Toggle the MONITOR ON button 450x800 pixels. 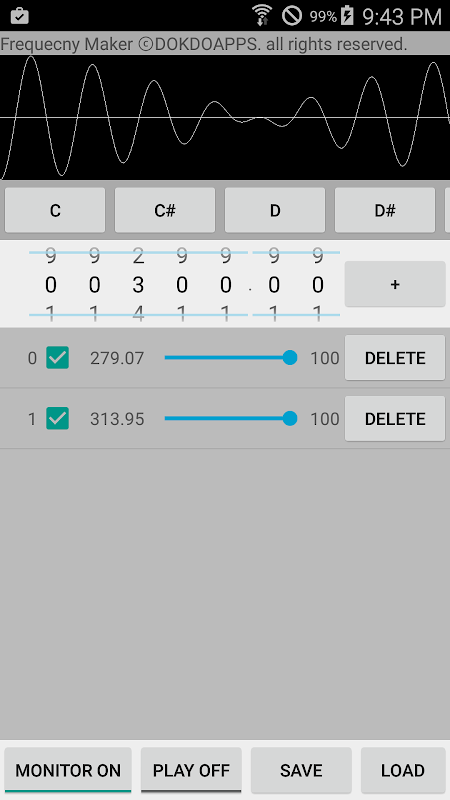68,770
